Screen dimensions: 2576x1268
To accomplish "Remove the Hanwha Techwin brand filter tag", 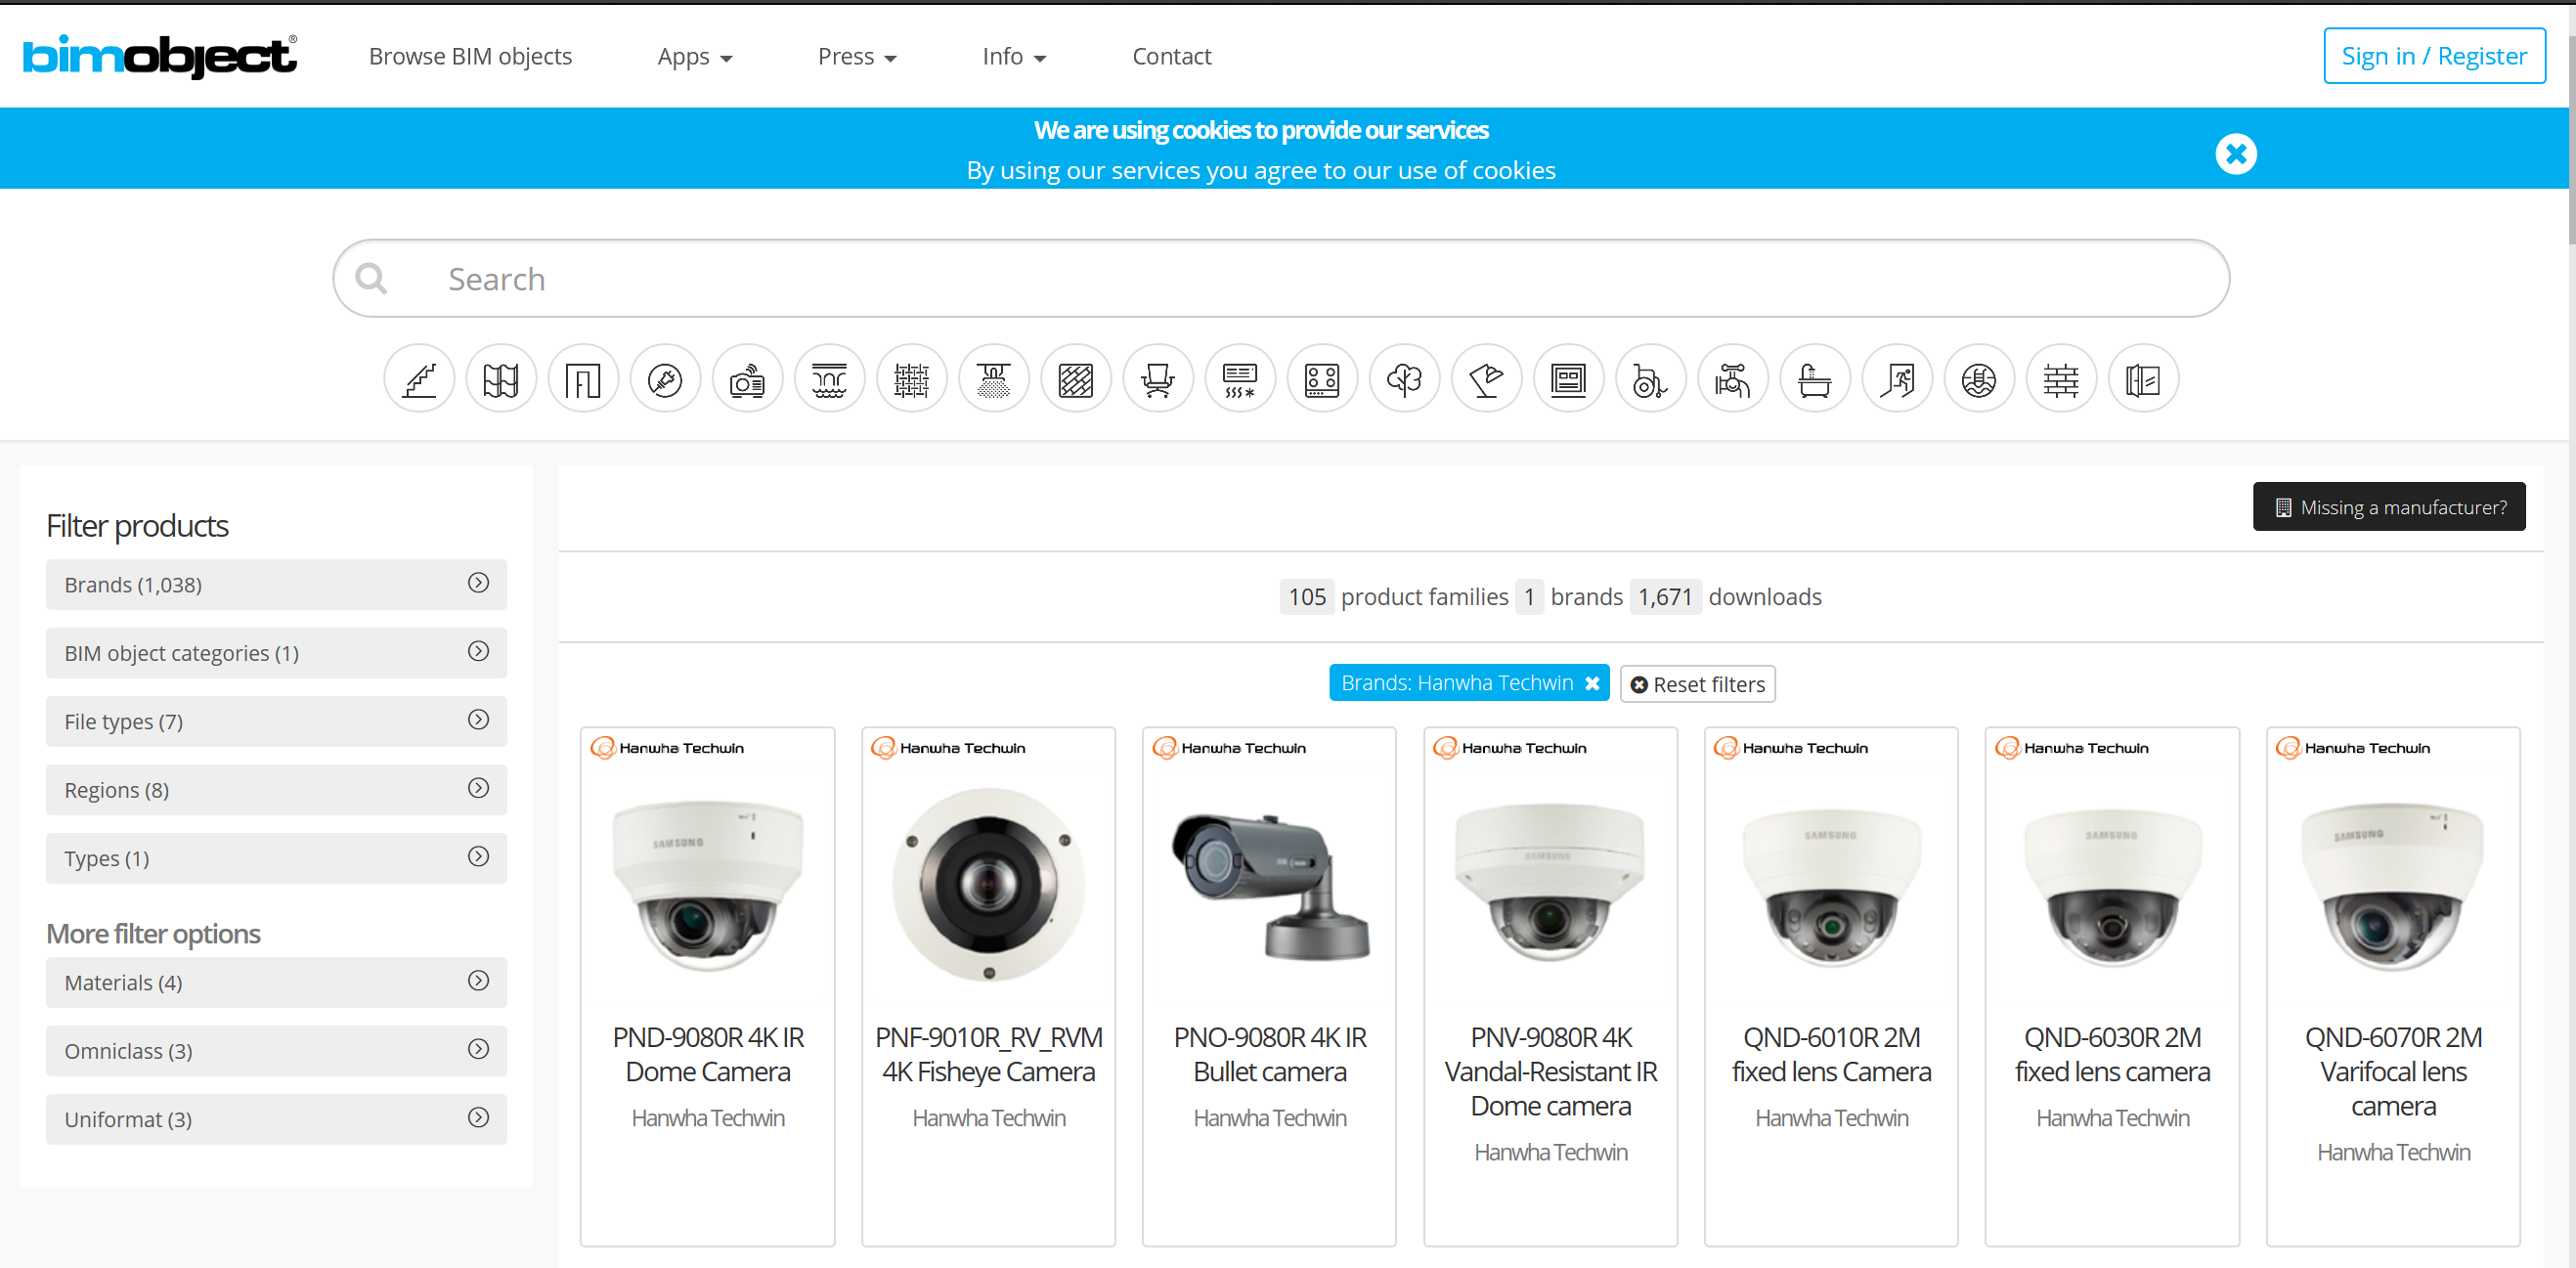I will pos(1592,684).
